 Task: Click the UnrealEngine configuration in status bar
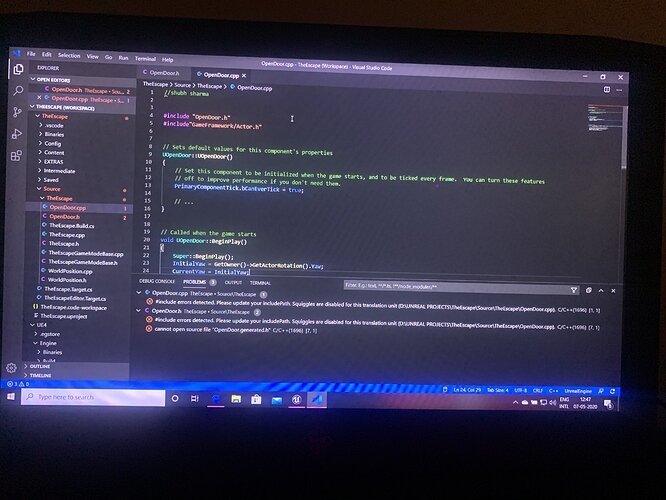pyautogui.click(x=578, y=391)
